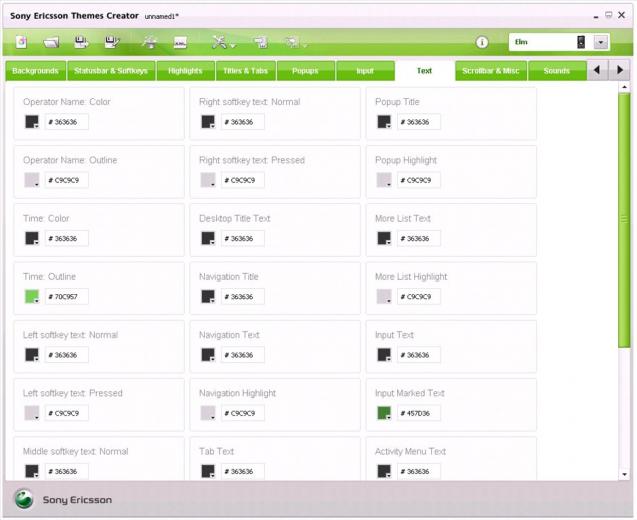This screenshot has height=520, width=637.
Task: Pick the Navigation Highlight gray swatch
Action: tap(208, 413)
